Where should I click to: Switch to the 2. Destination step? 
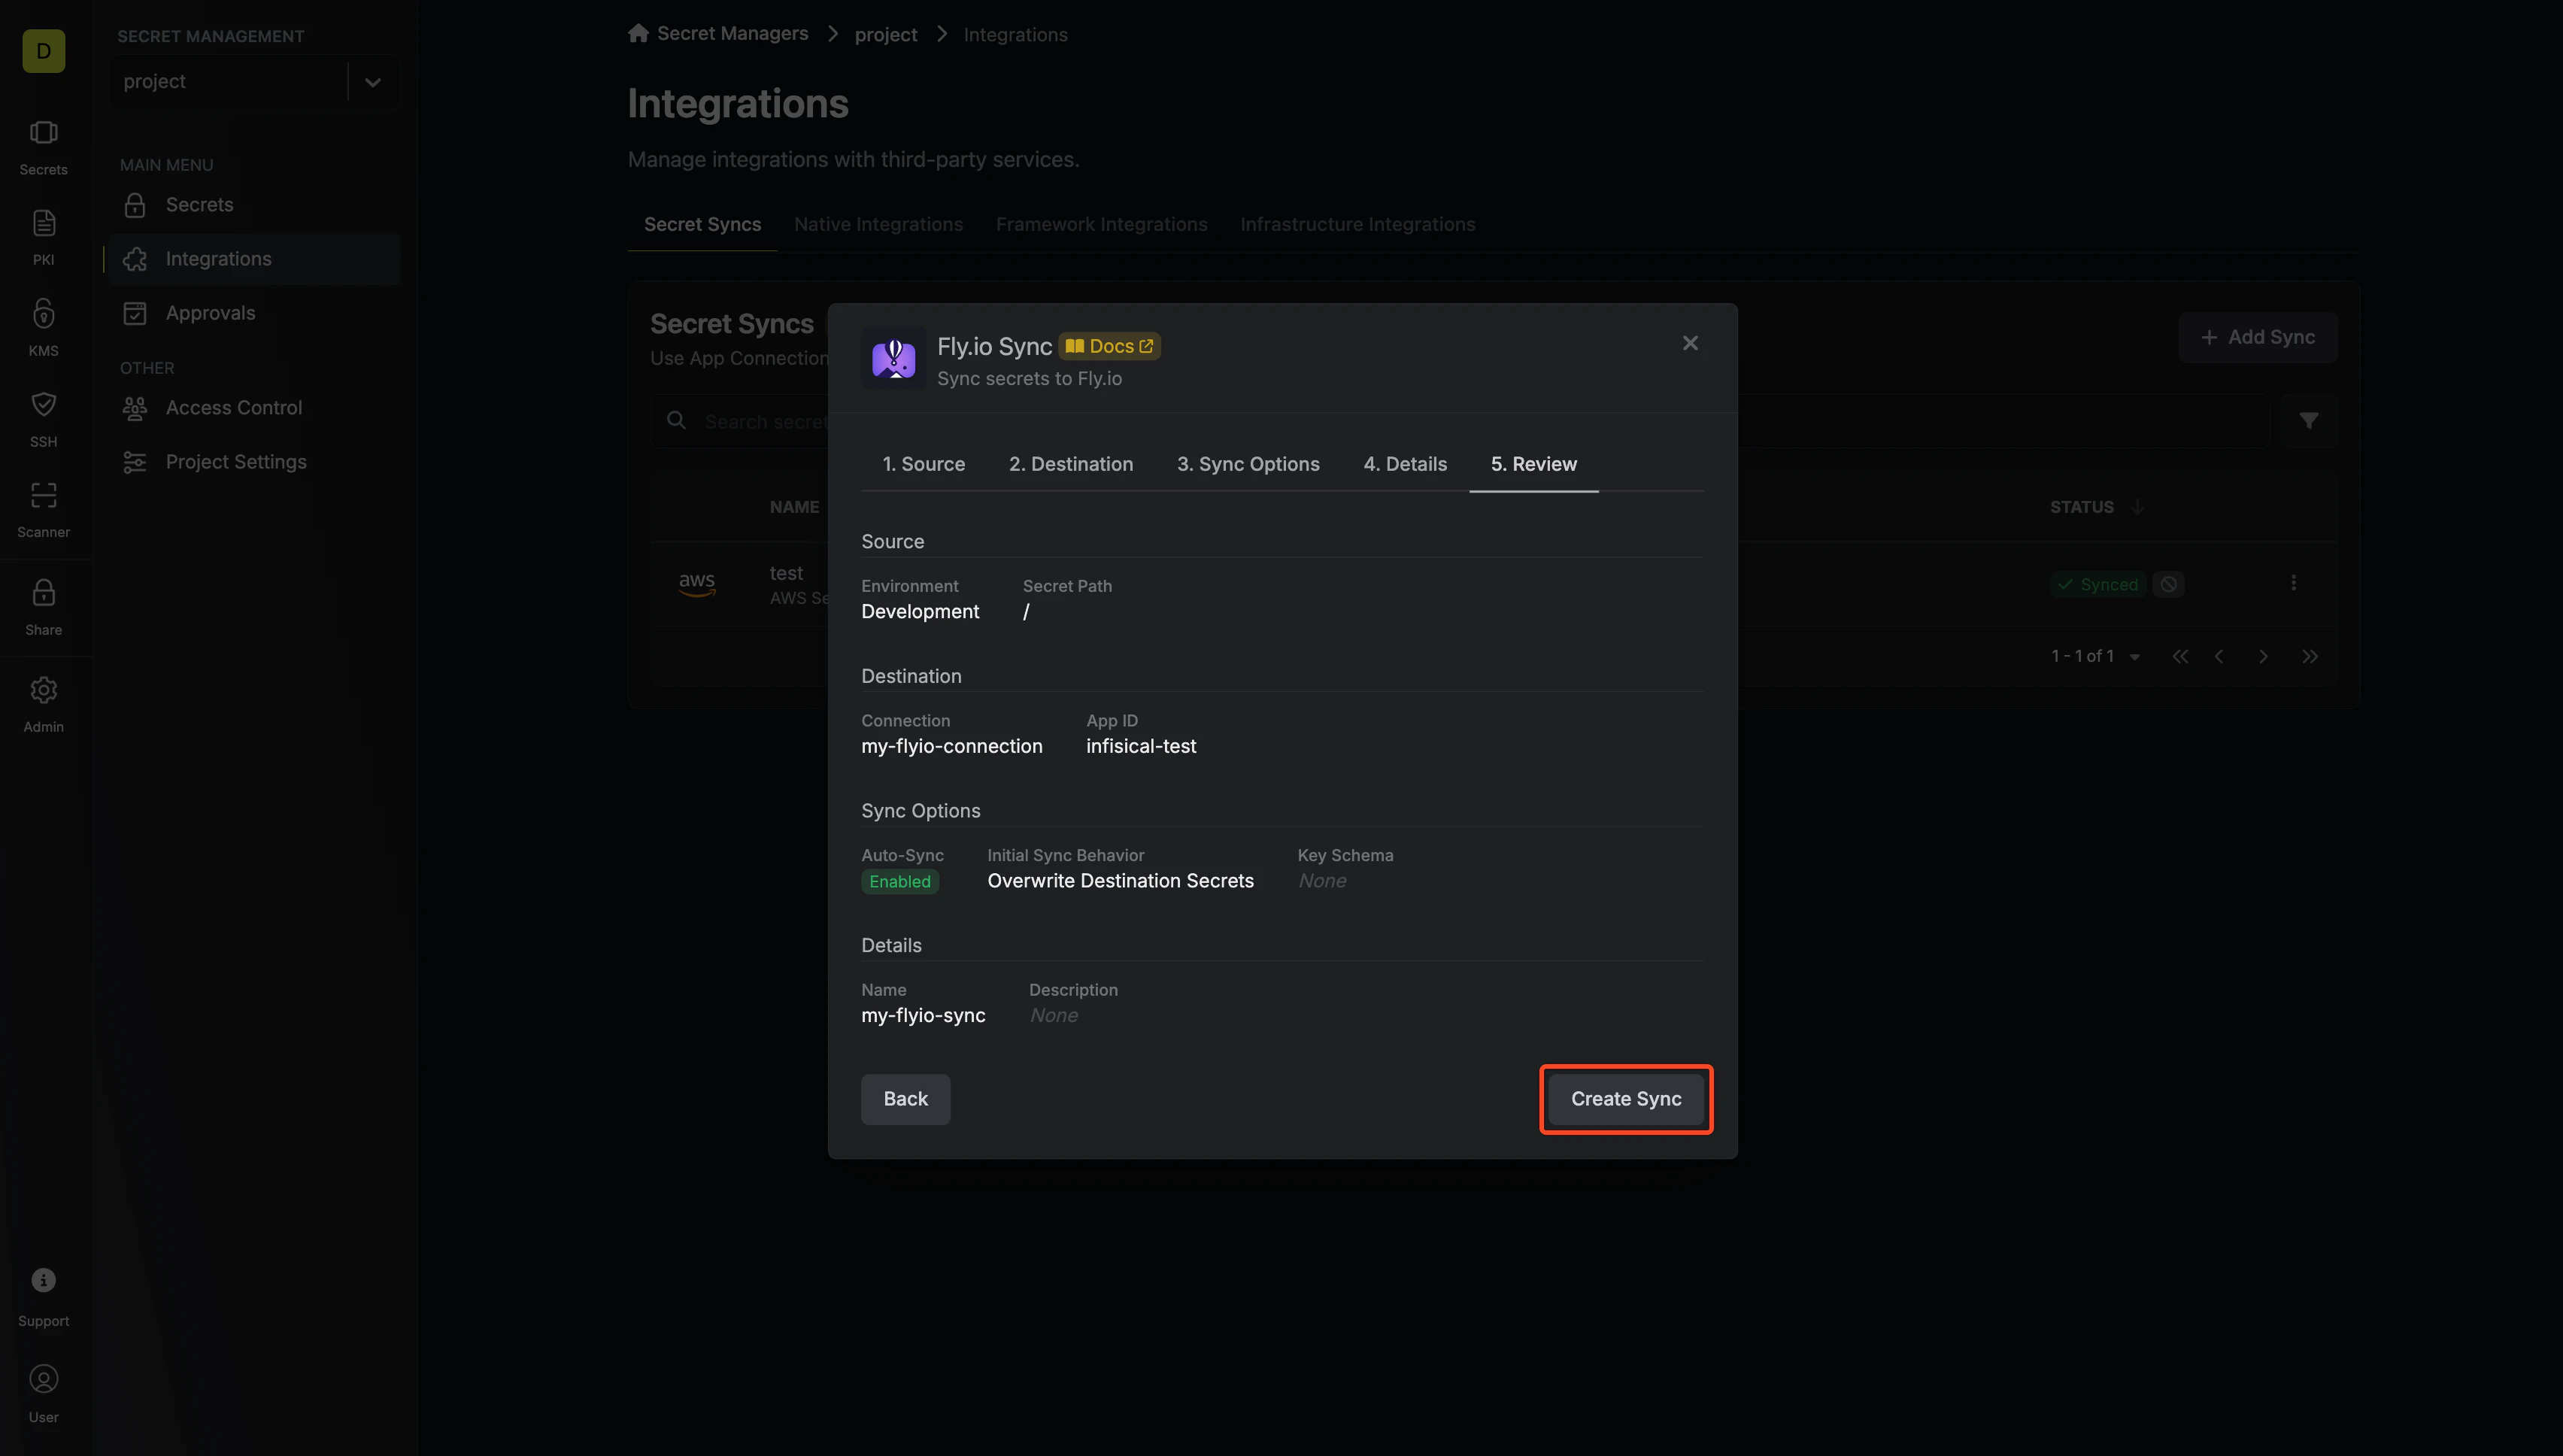1071,464
